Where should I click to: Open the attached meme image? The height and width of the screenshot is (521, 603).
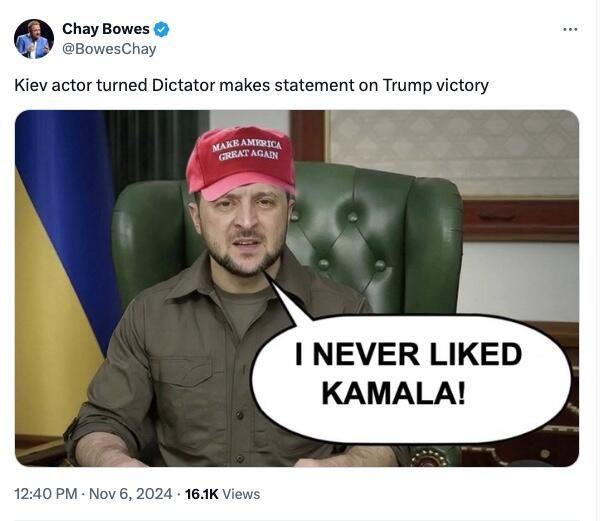click(x=297, y=288)
